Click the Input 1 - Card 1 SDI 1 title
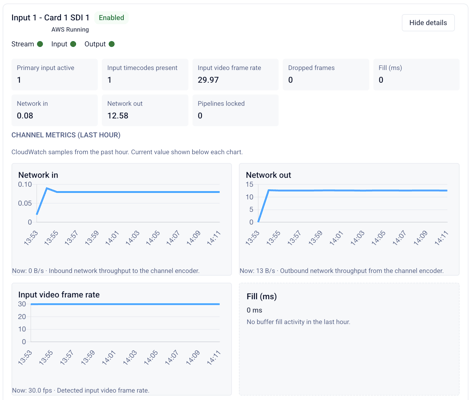472x400 pixels. click(x=50, y=18)
